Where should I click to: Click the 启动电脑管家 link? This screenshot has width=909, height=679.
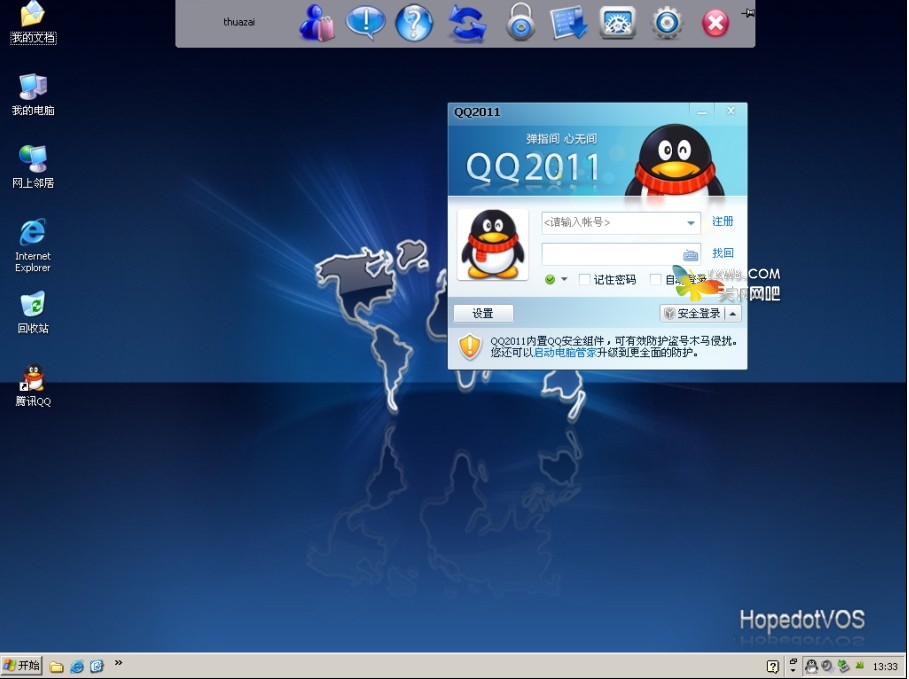pos(565,353)
